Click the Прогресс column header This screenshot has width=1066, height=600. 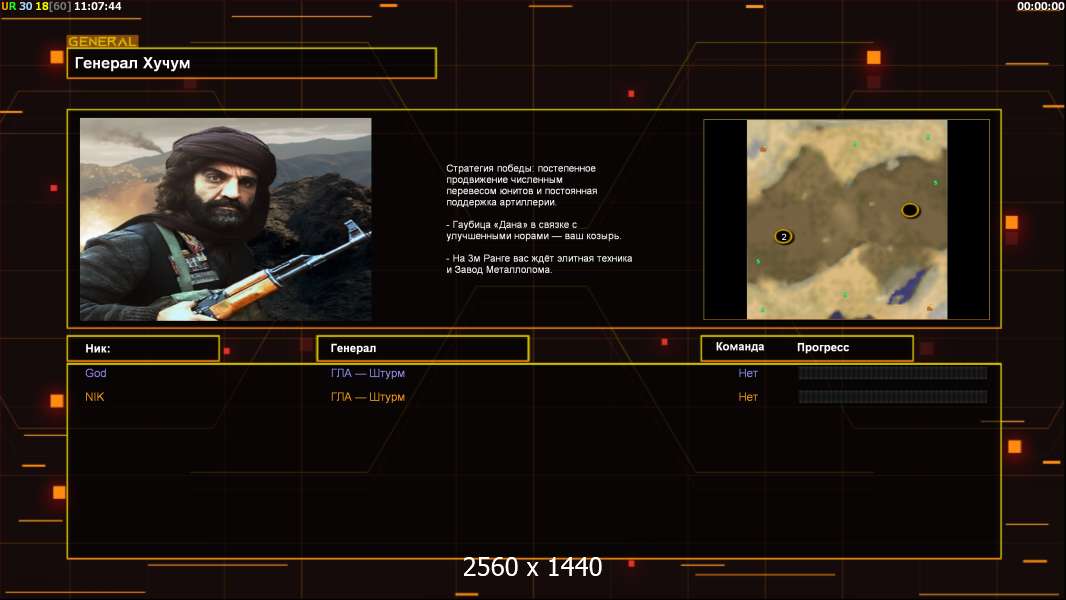(x=823, y=347)
